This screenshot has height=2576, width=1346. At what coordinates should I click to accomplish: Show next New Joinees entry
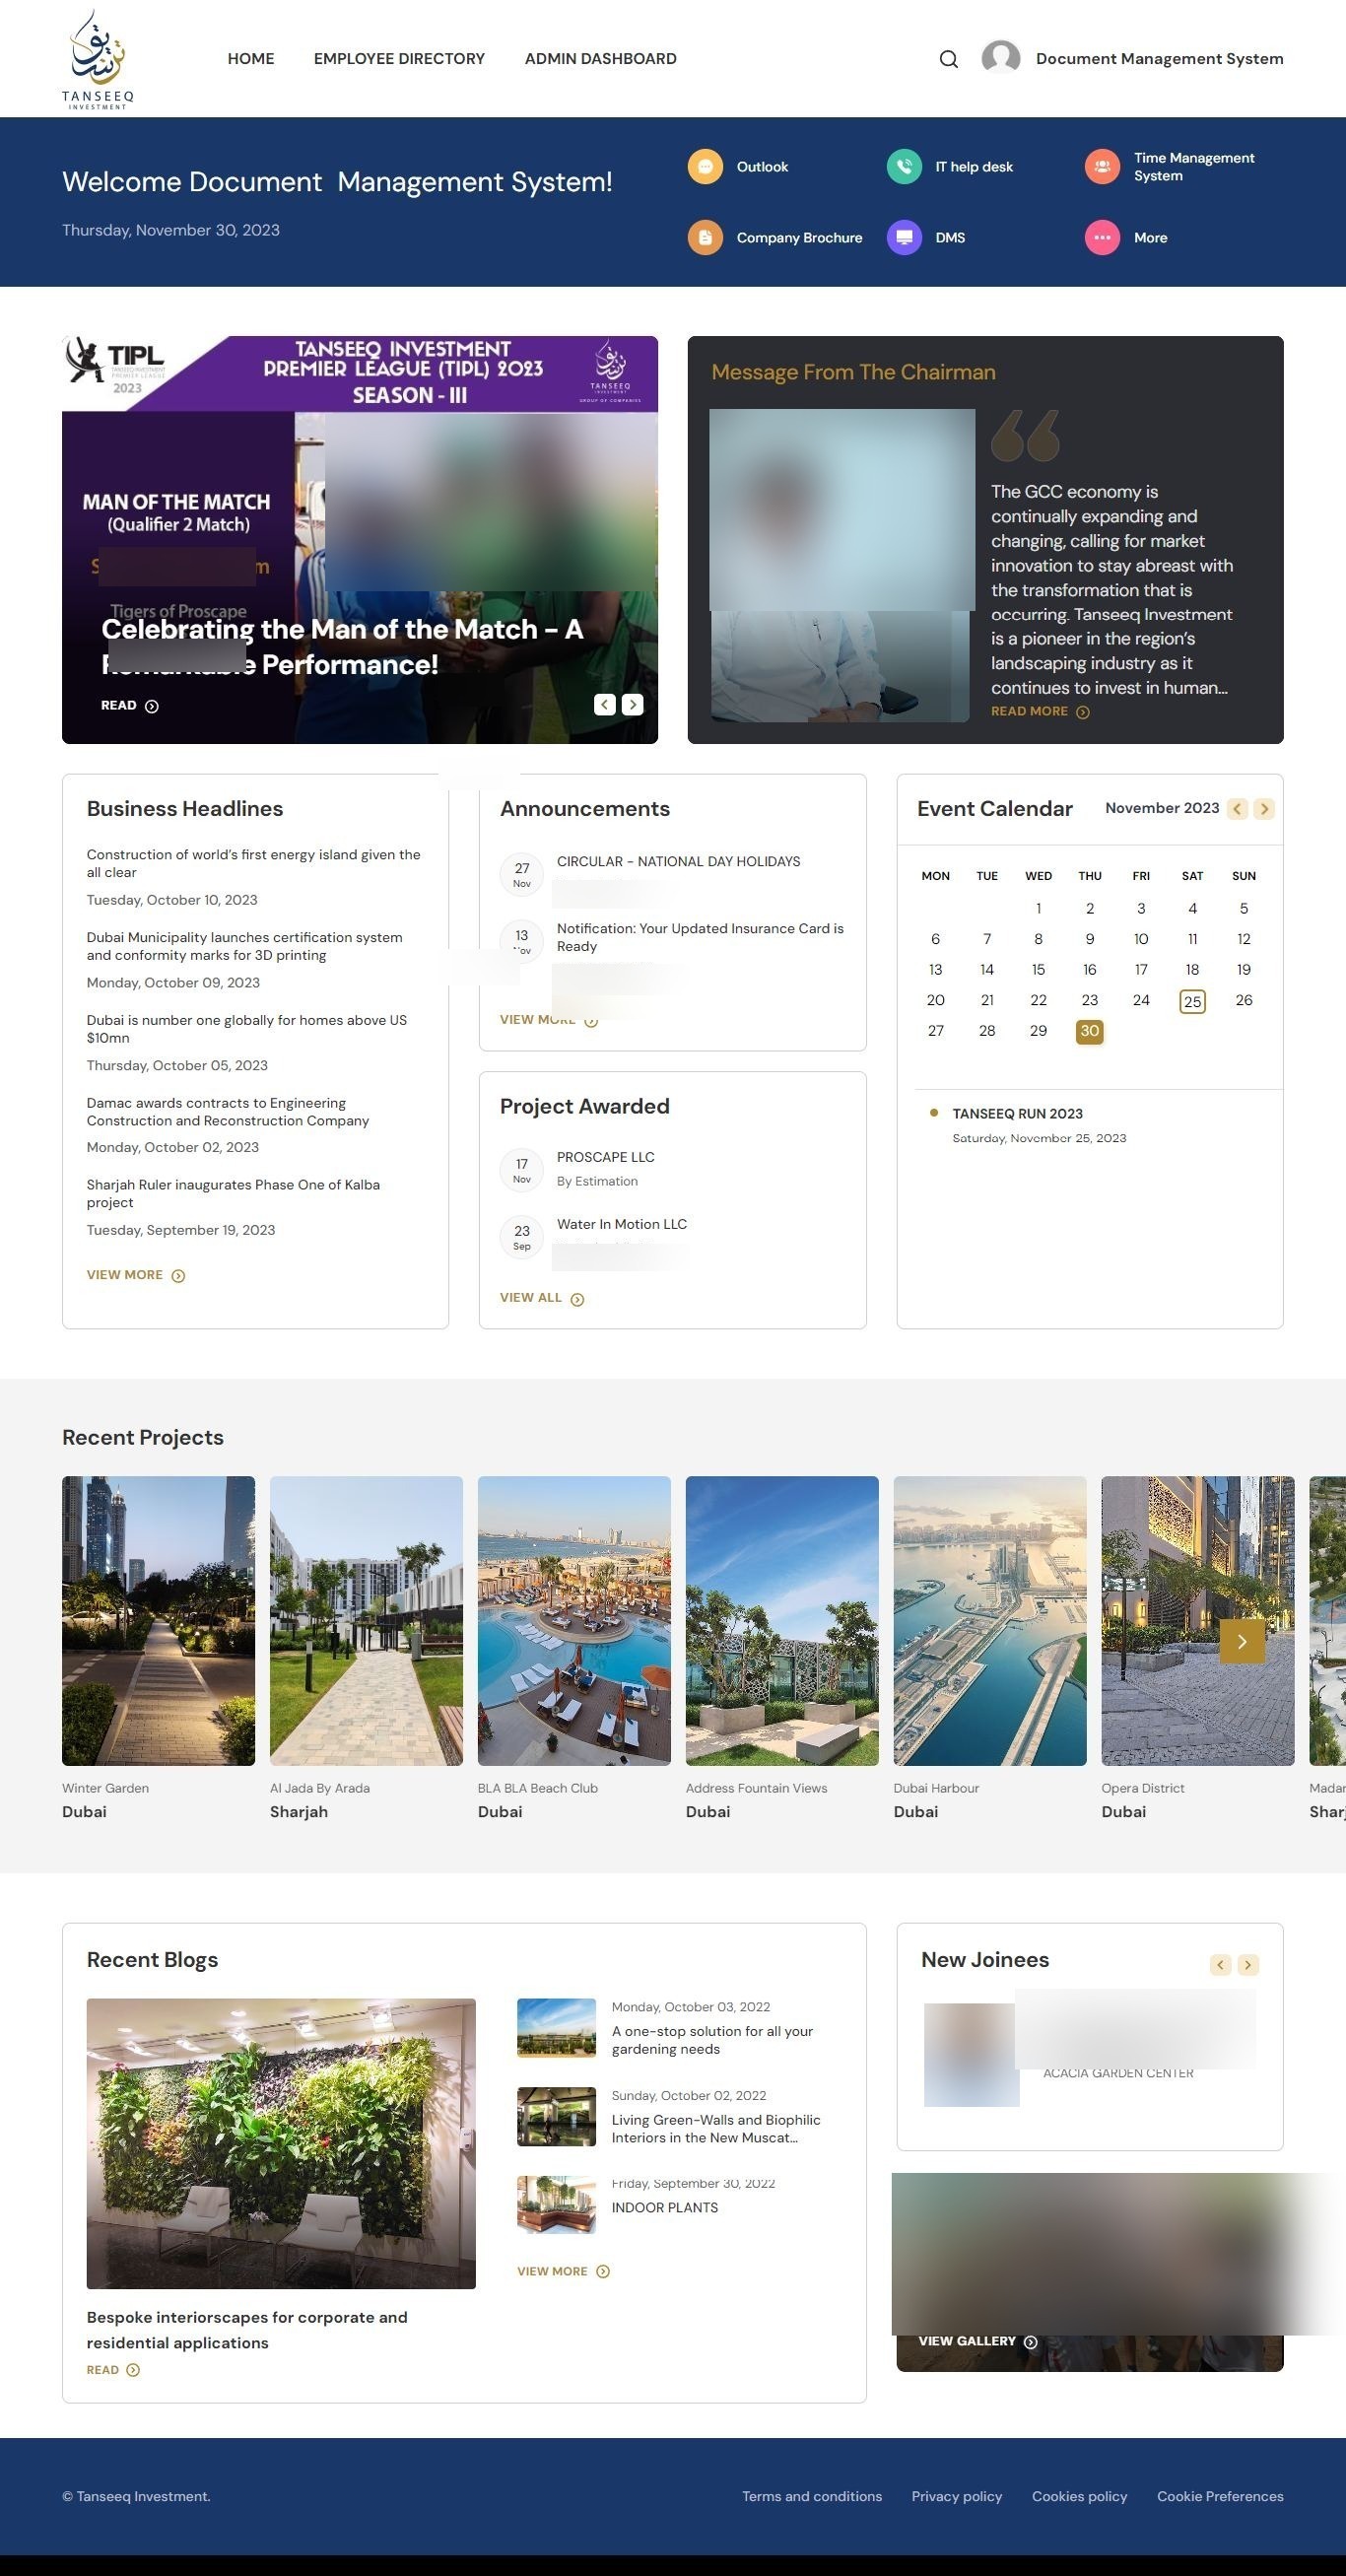point(1248,1965)
